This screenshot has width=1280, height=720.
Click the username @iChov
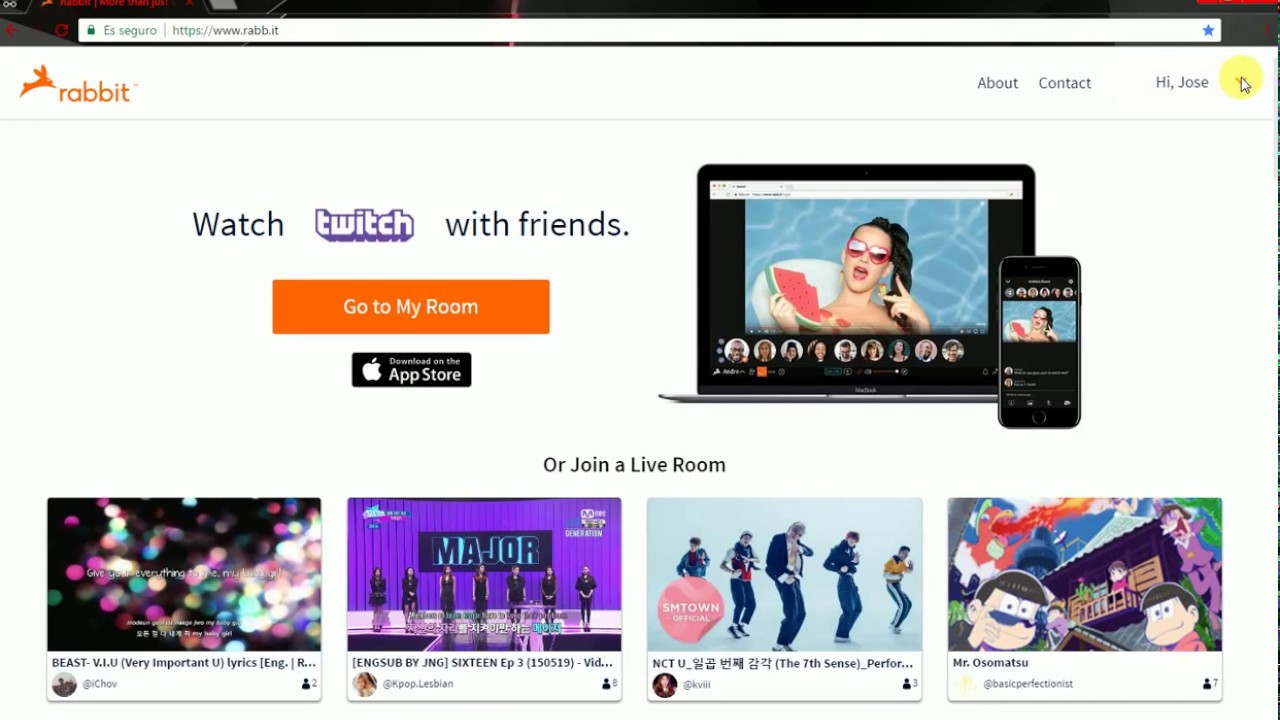(x=100, y=684)
